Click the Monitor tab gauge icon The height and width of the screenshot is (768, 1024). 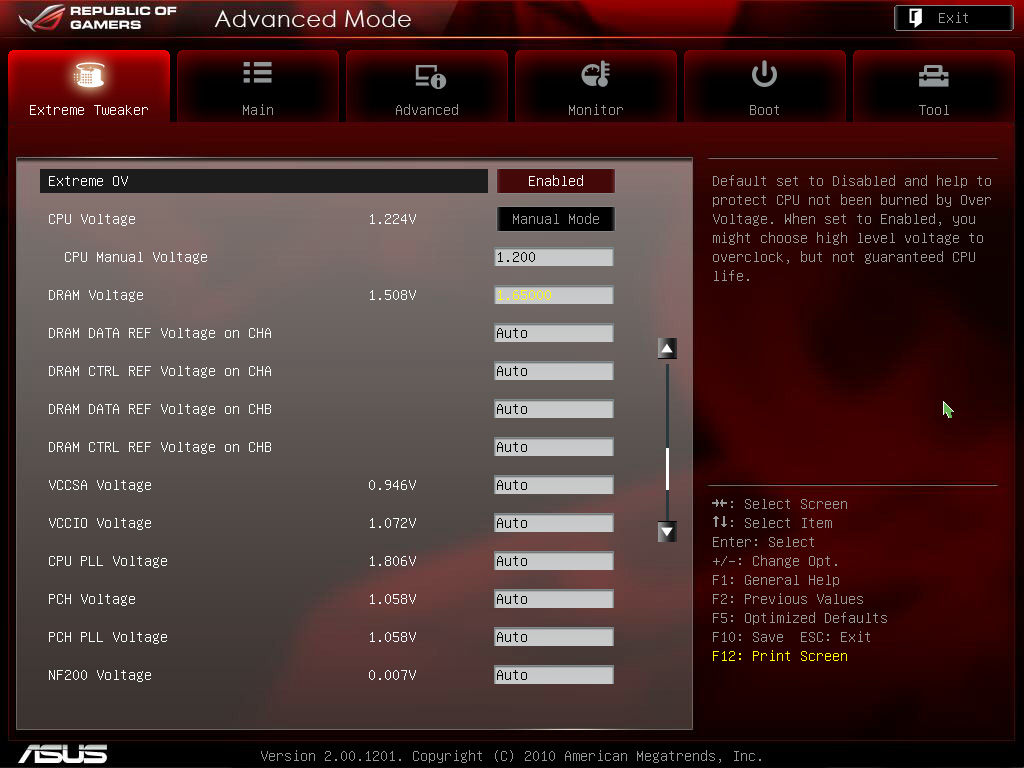[x=595, y=75]
